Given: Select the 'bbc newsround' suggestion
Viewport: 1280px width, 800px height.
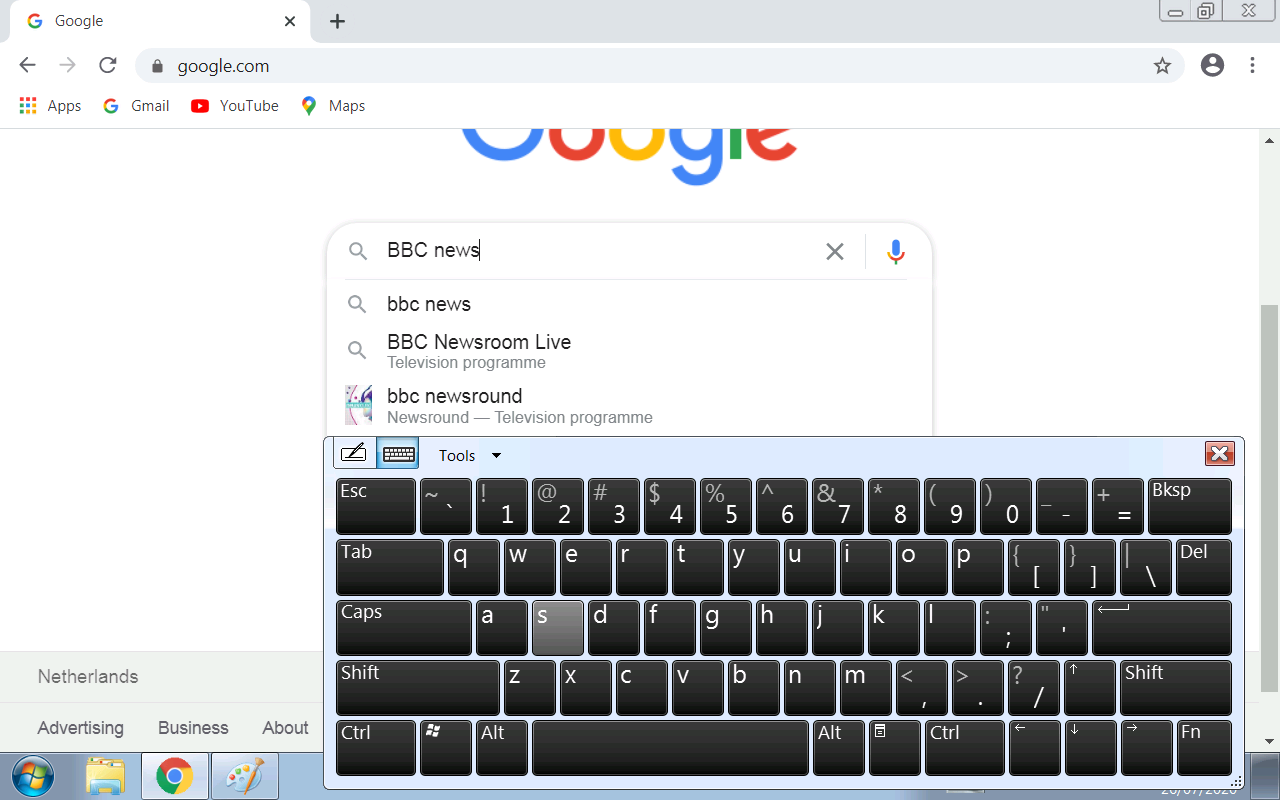Looking at the screenshot, I should 629,405.
